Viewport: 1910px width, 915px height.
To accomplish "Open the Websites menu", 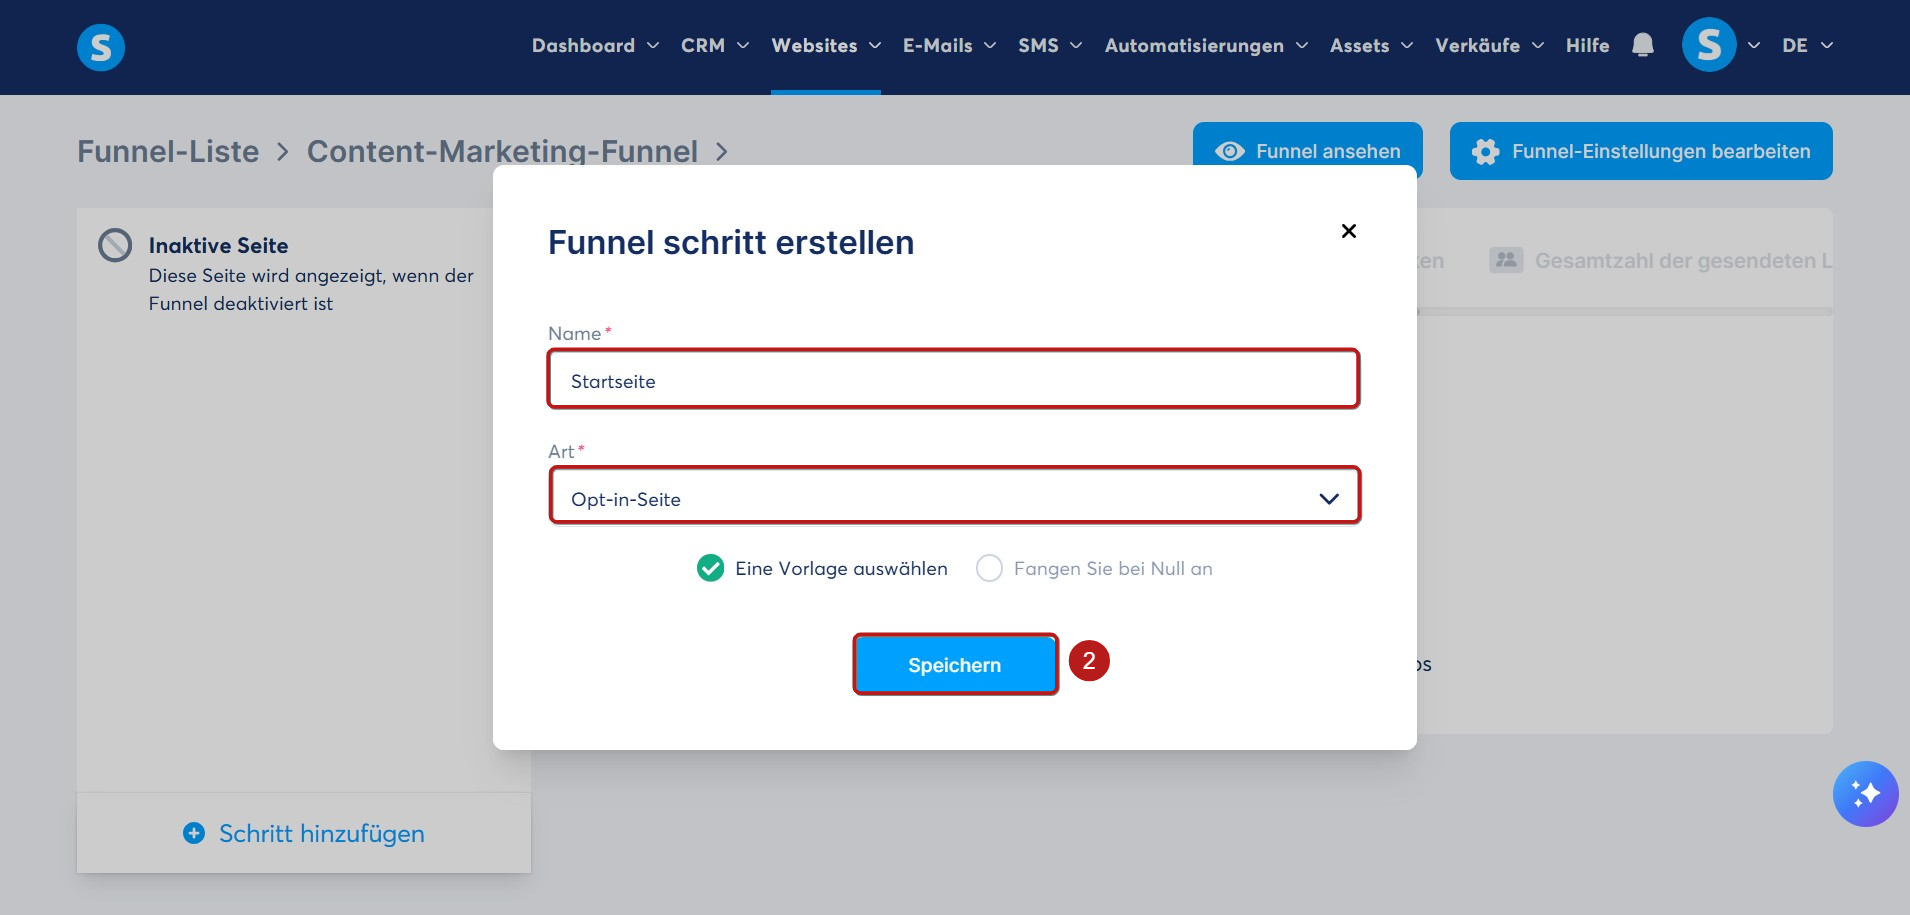I will [826, 46].
